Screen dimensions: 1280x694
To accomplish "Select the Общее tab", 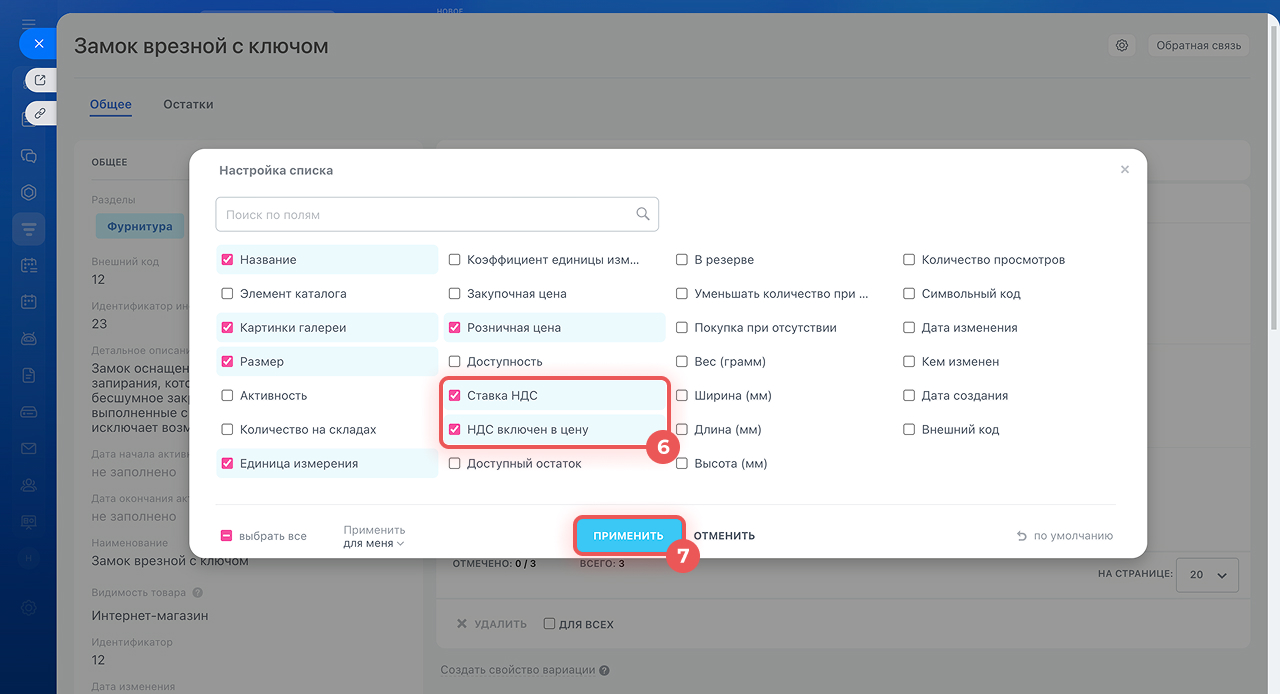I will (110, 104).
